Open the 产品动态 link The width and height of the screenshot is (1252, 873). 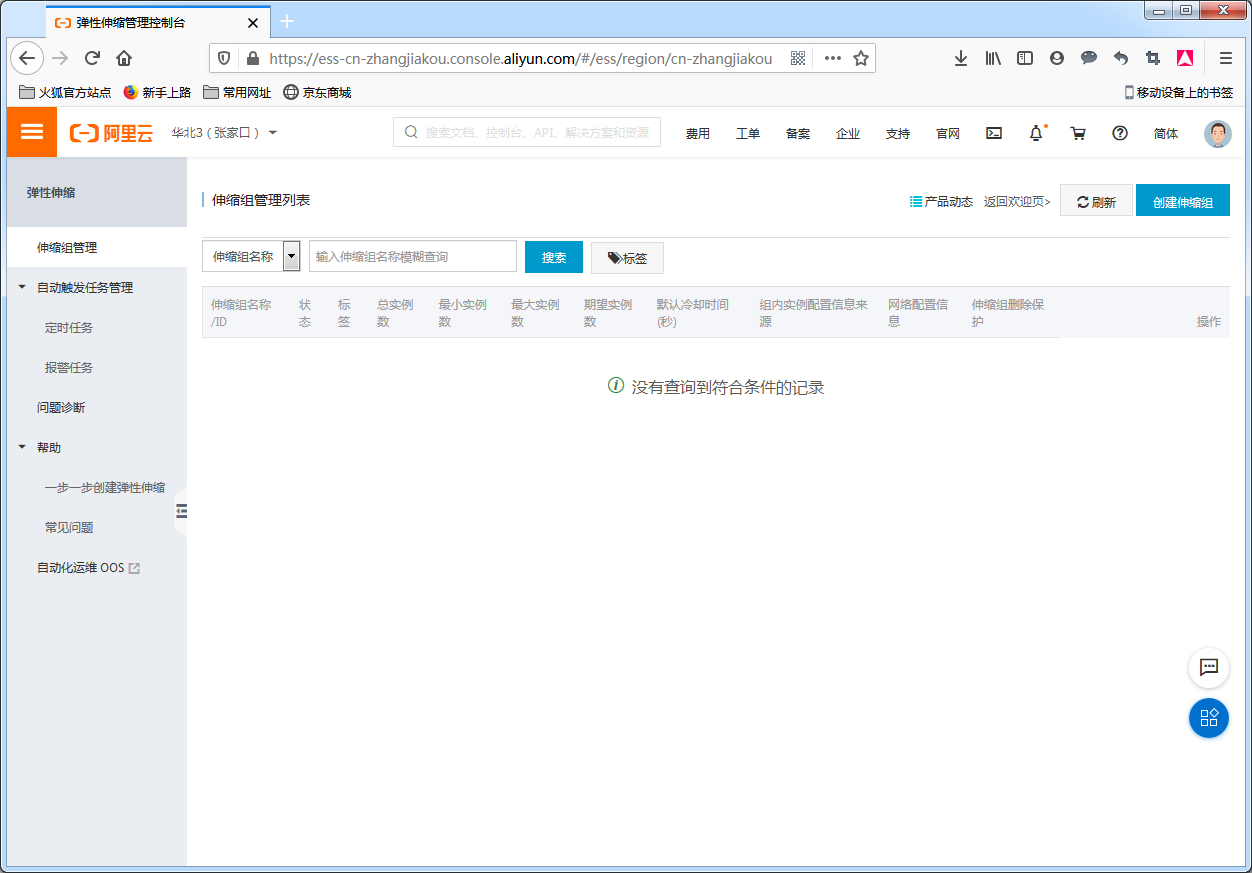941,201
